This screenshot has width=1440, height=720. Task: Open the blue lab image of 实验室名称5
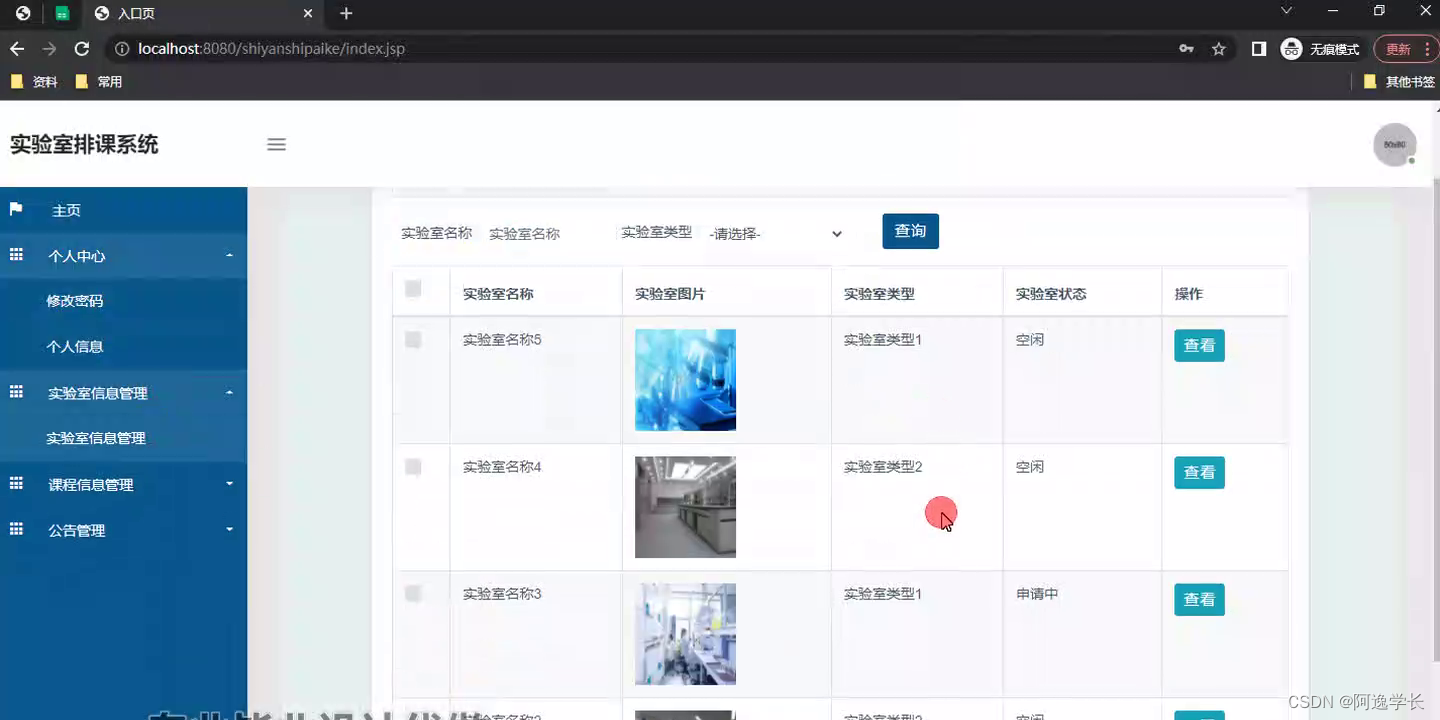pos(685,380)
